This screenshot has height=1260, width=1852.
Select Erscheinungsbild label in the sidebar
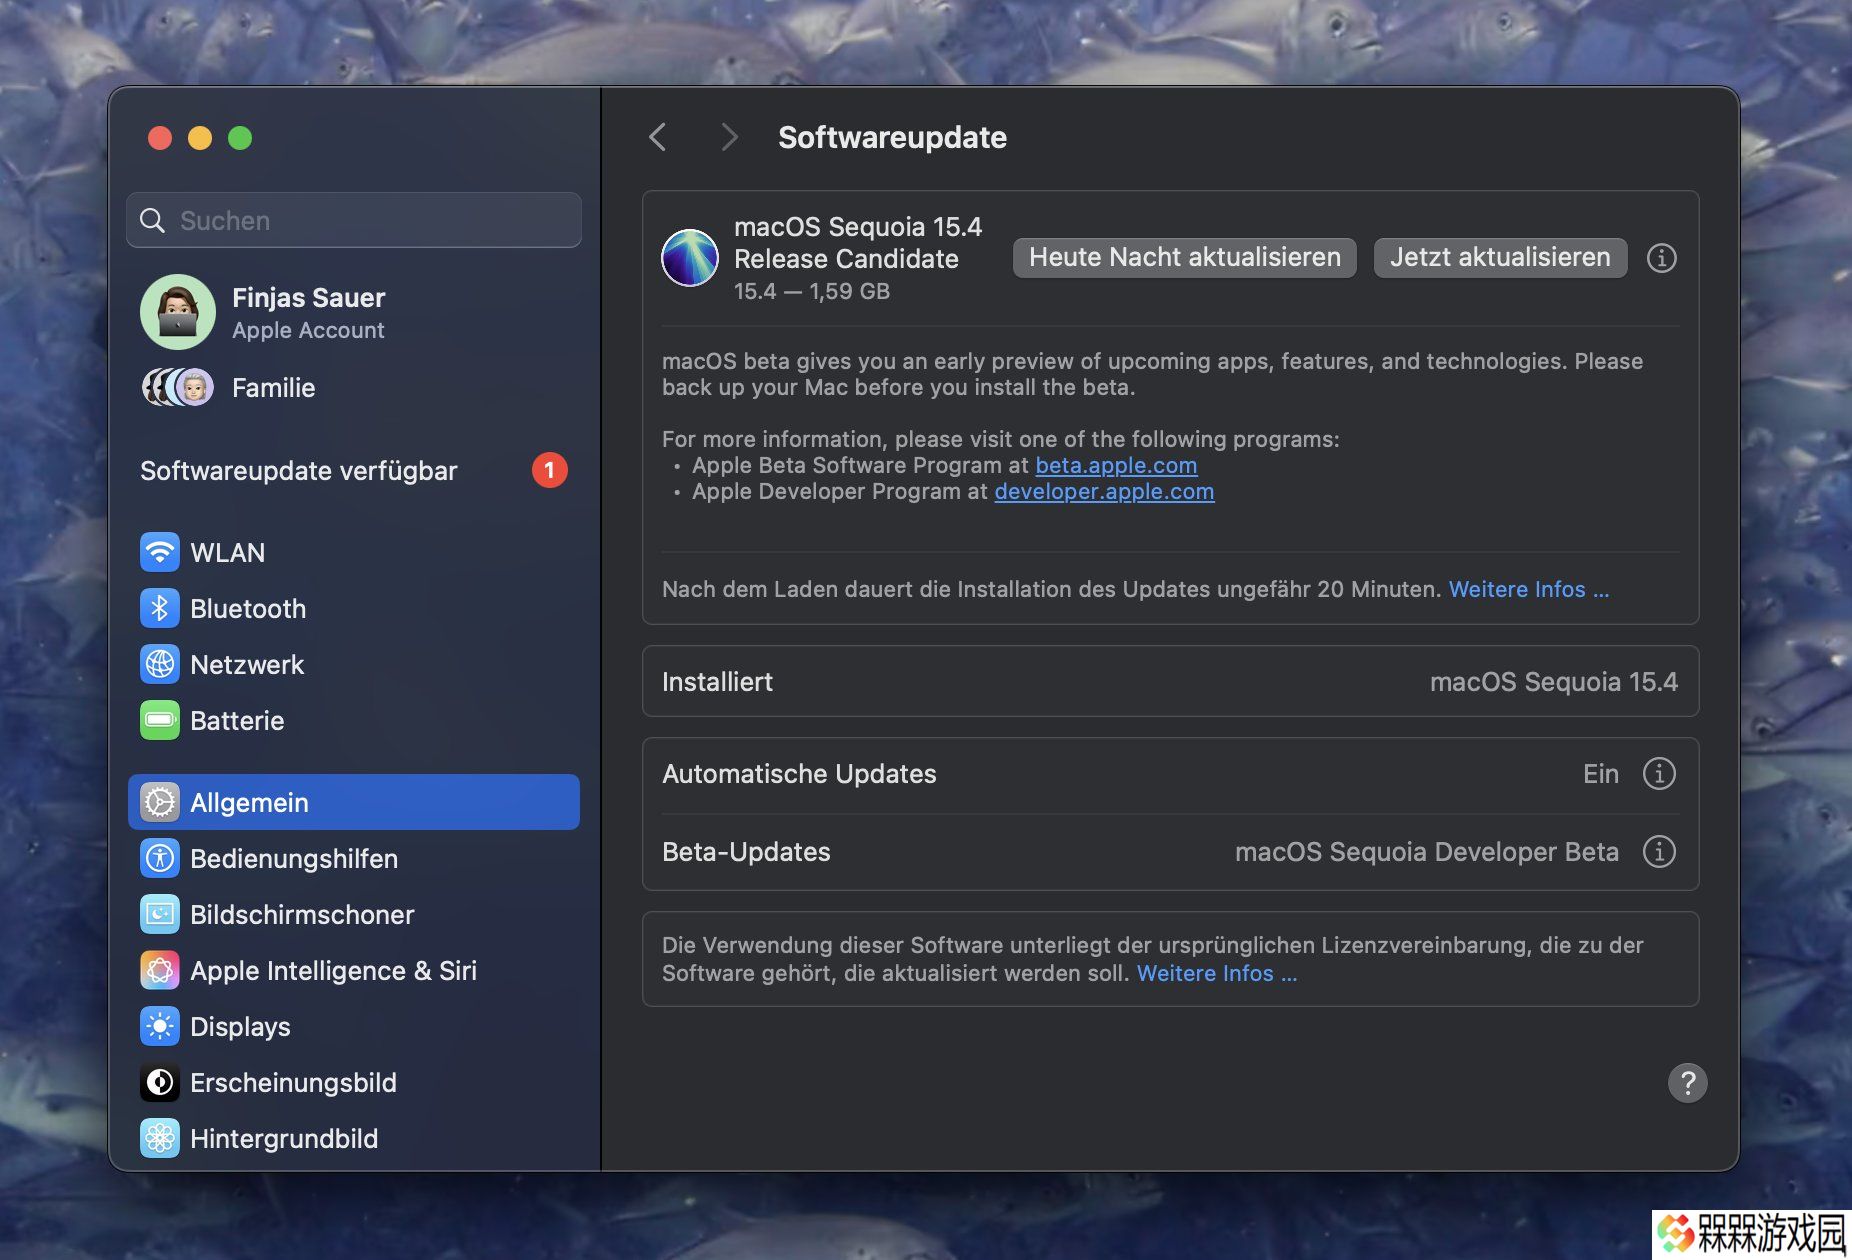click(x=293, y=1082)
